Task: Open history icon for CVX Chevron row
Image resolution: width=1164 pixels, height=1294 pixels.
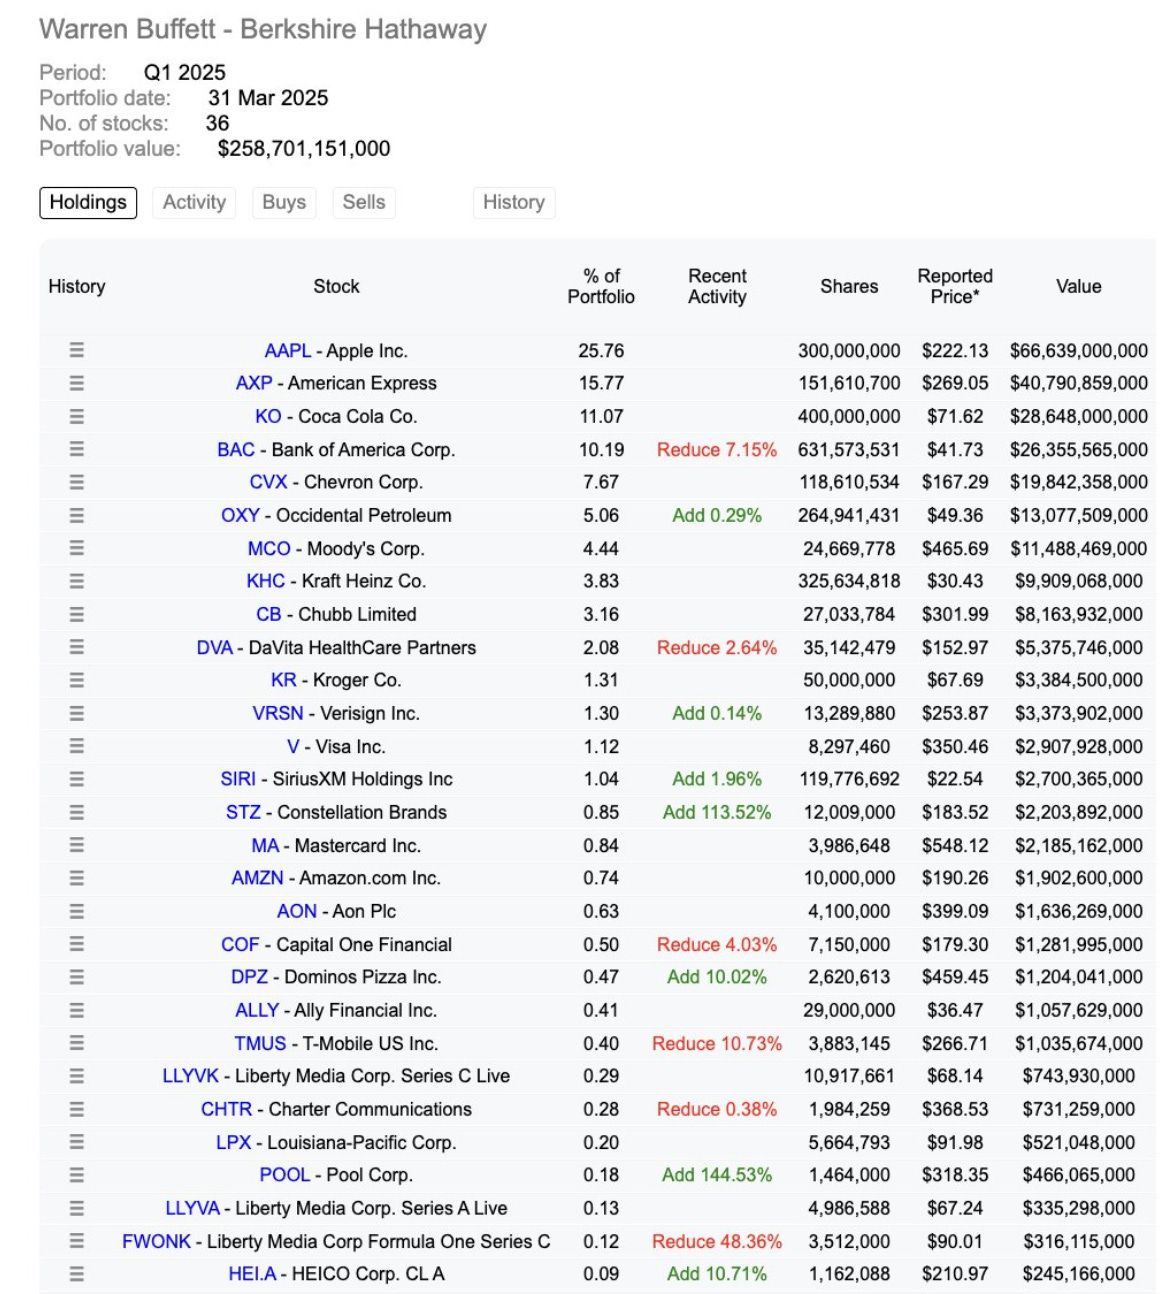Action: point(77,482)
